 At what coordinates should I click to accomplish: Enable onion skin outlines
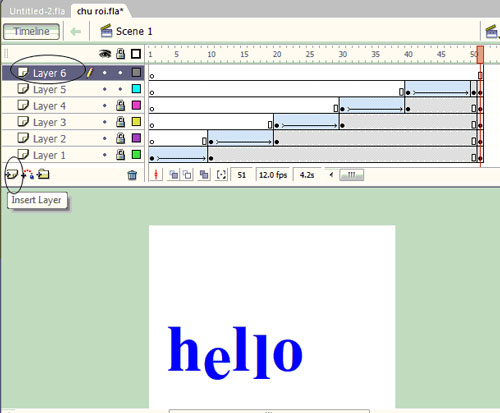[x=187, y=175]
